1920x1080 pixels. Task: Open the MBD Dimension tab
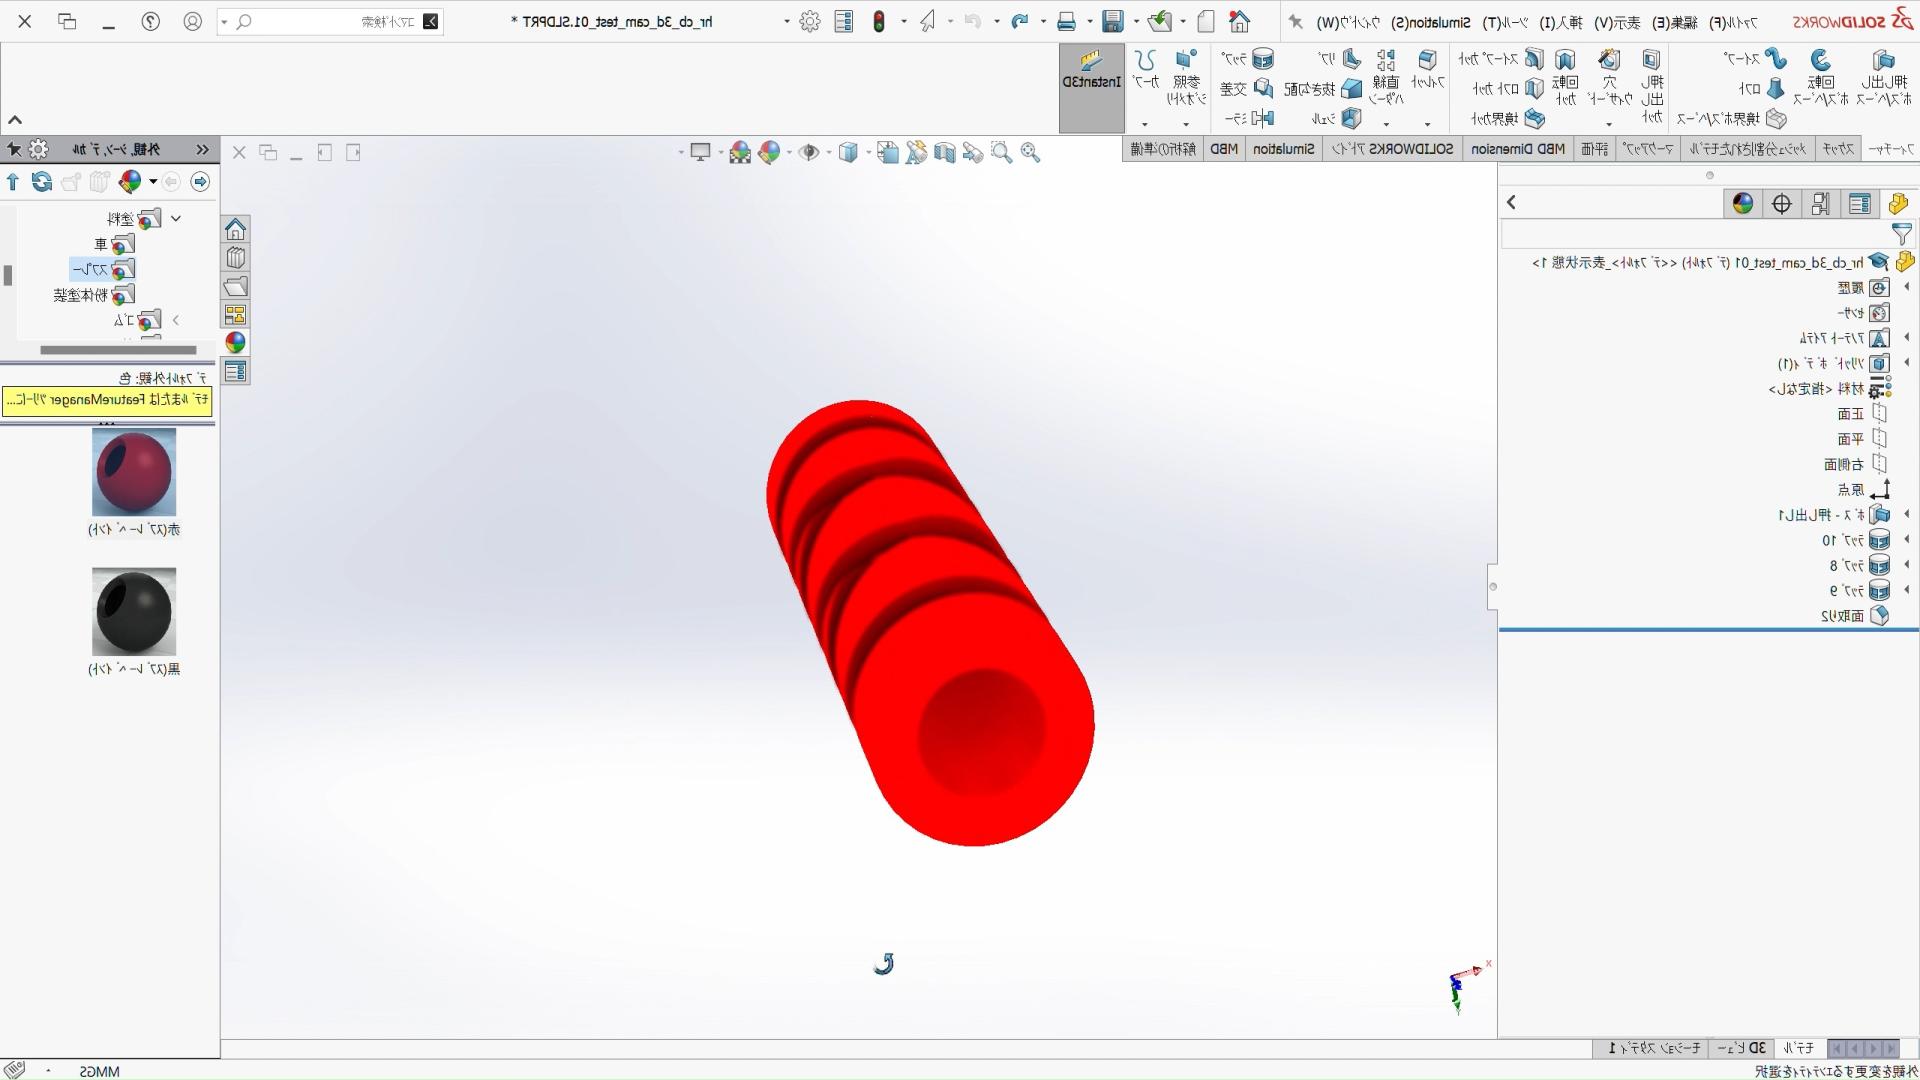click(1518, 149)
